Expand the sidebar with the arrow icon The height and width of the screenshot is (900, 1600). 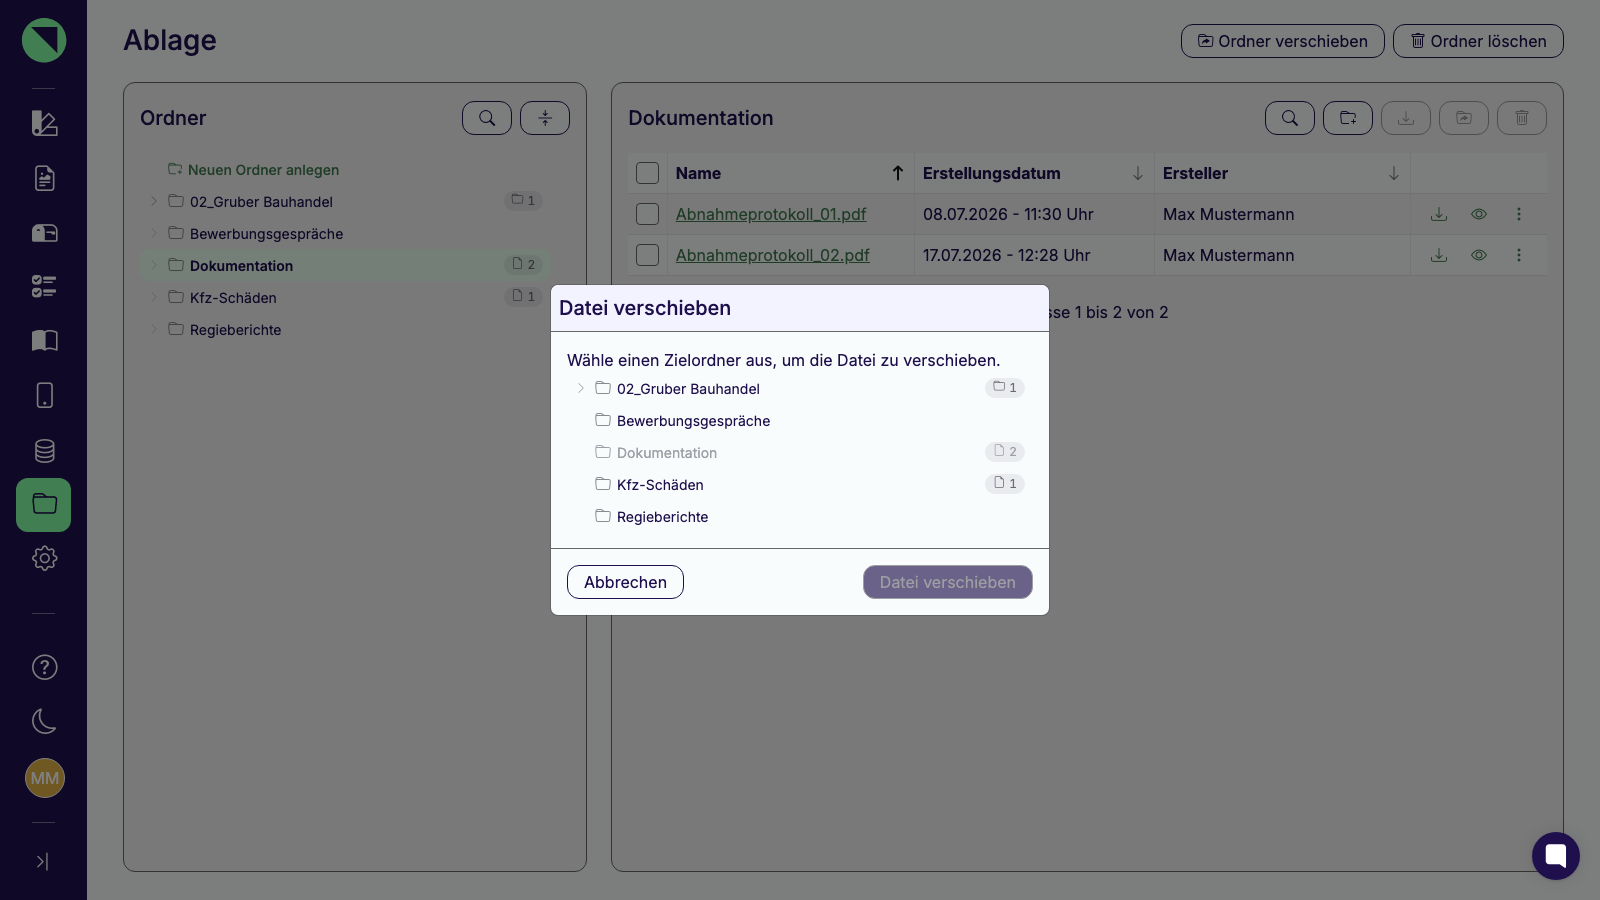[x=42, y=861]
